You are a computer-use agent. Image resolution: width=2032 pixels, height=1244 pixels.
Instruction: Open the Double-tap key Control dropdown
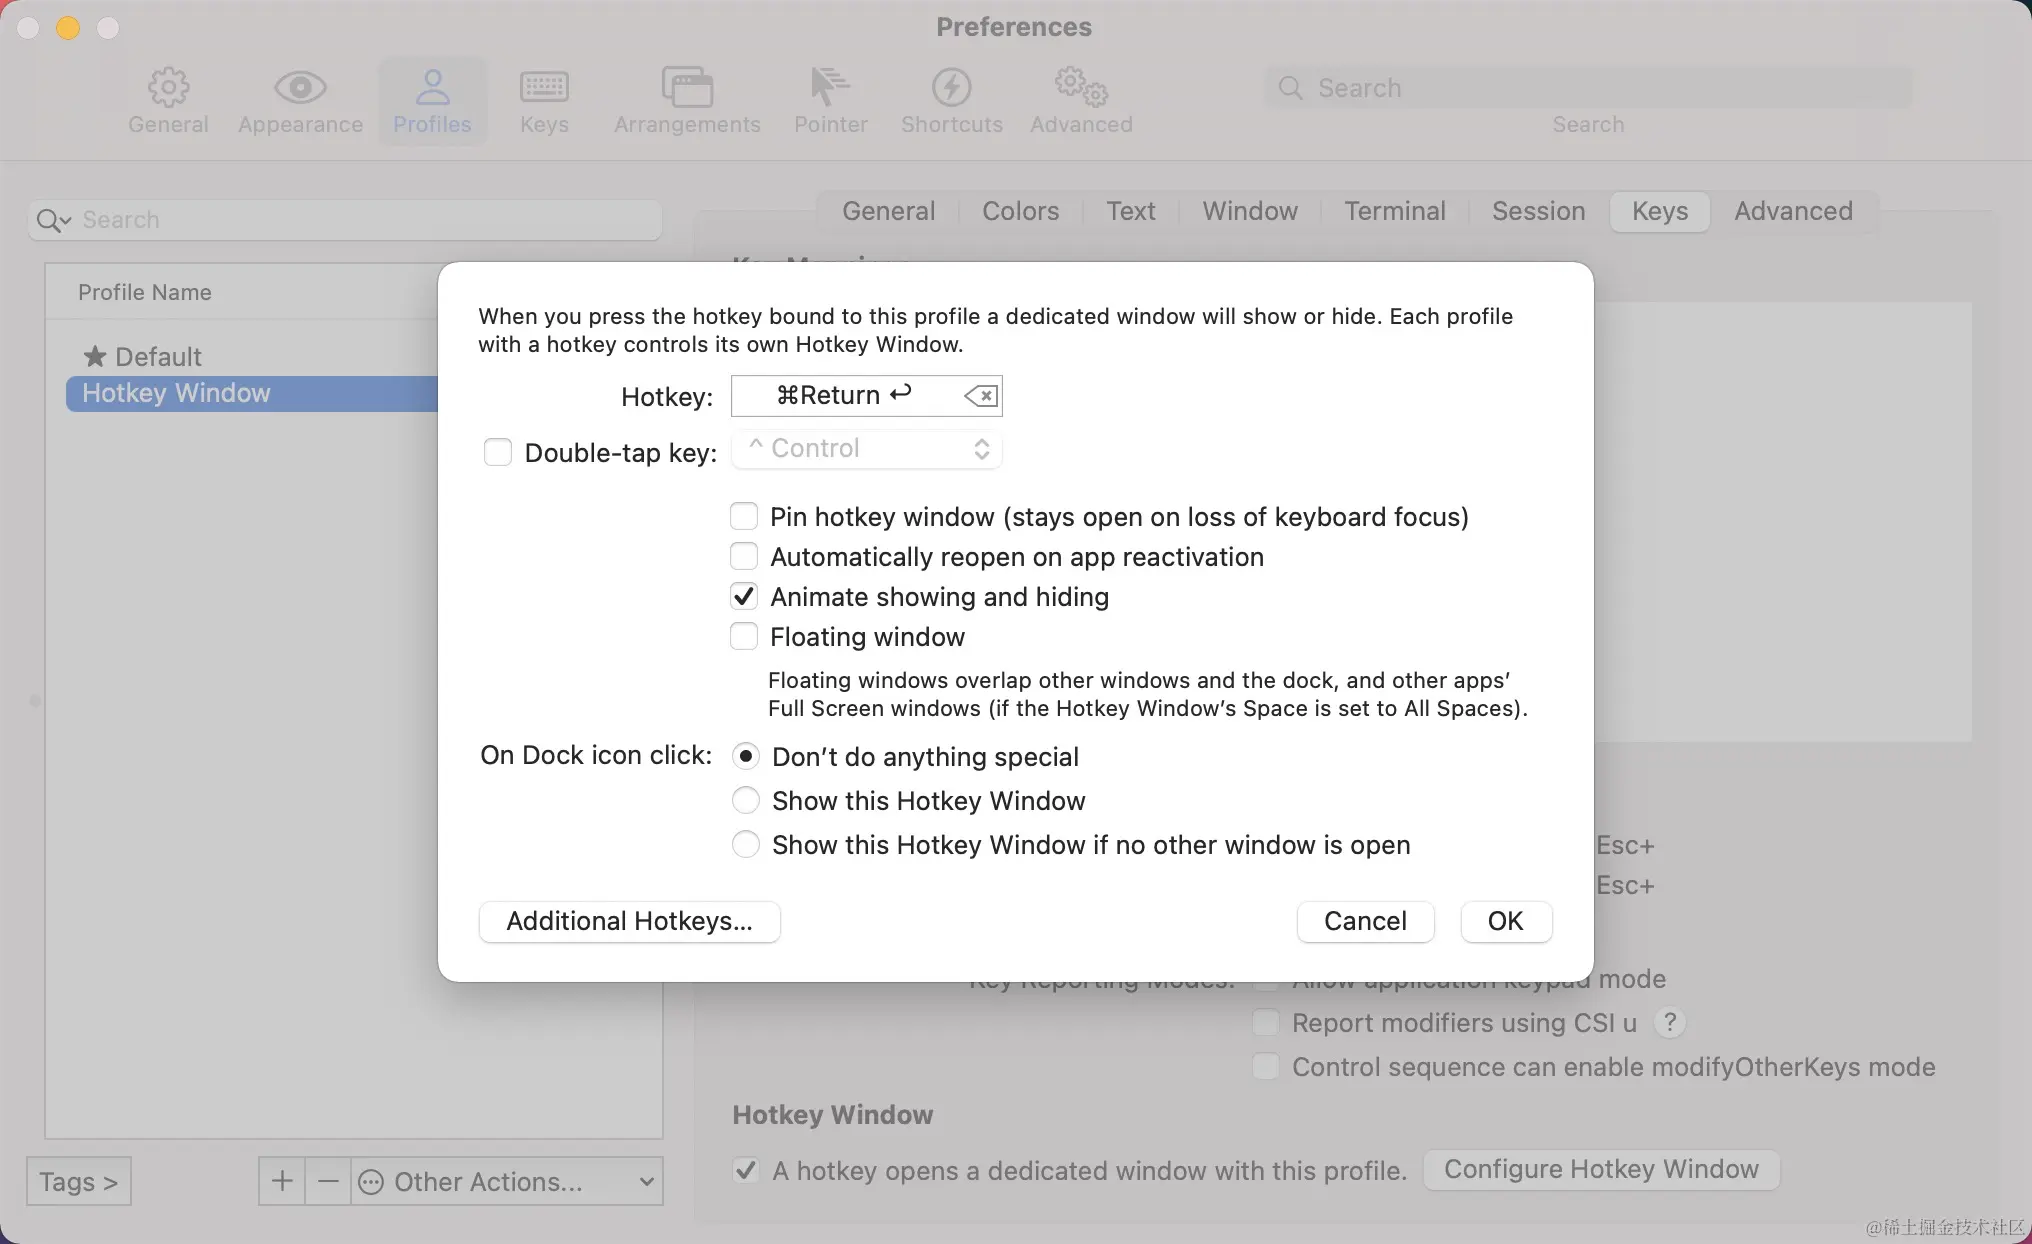coord(867,449)
